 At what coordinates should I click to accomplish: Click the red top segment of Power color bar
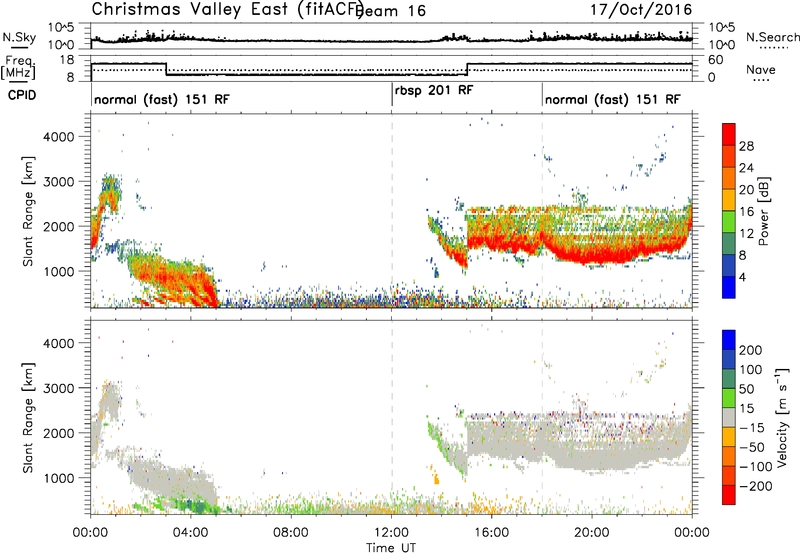(729, 135)
